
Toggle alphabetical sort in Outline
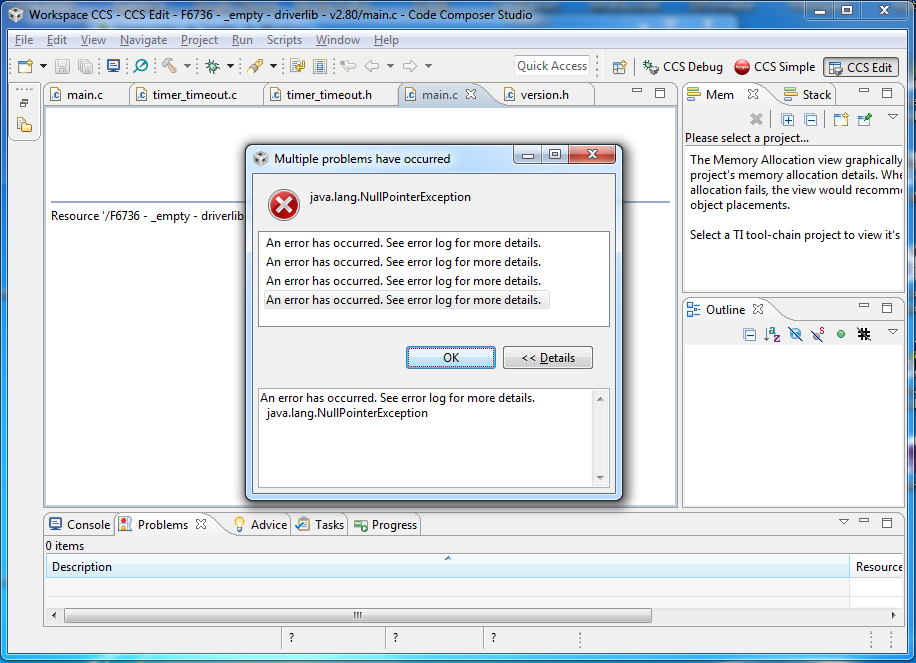click(772, 334)
